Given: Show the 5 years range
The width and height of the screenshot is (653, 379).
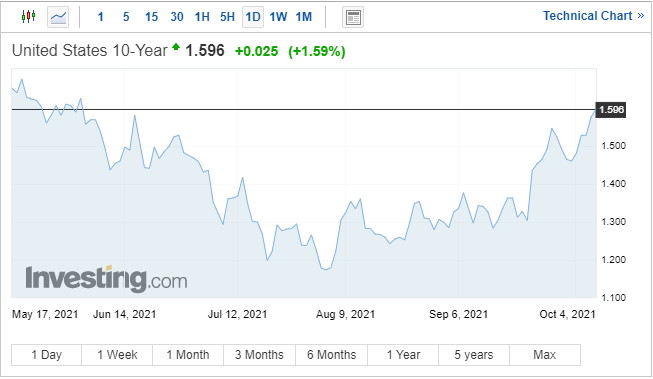Looking at the screenshot, I should (474, 355).
